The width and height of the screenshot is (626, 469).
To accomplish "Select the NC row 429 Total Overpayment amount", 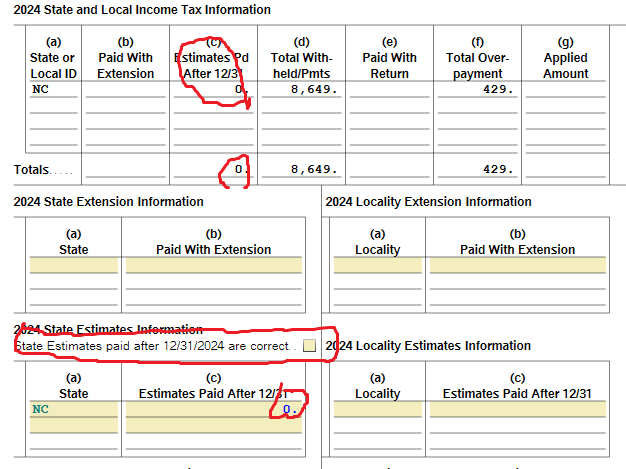I will (x=478, y=89).
